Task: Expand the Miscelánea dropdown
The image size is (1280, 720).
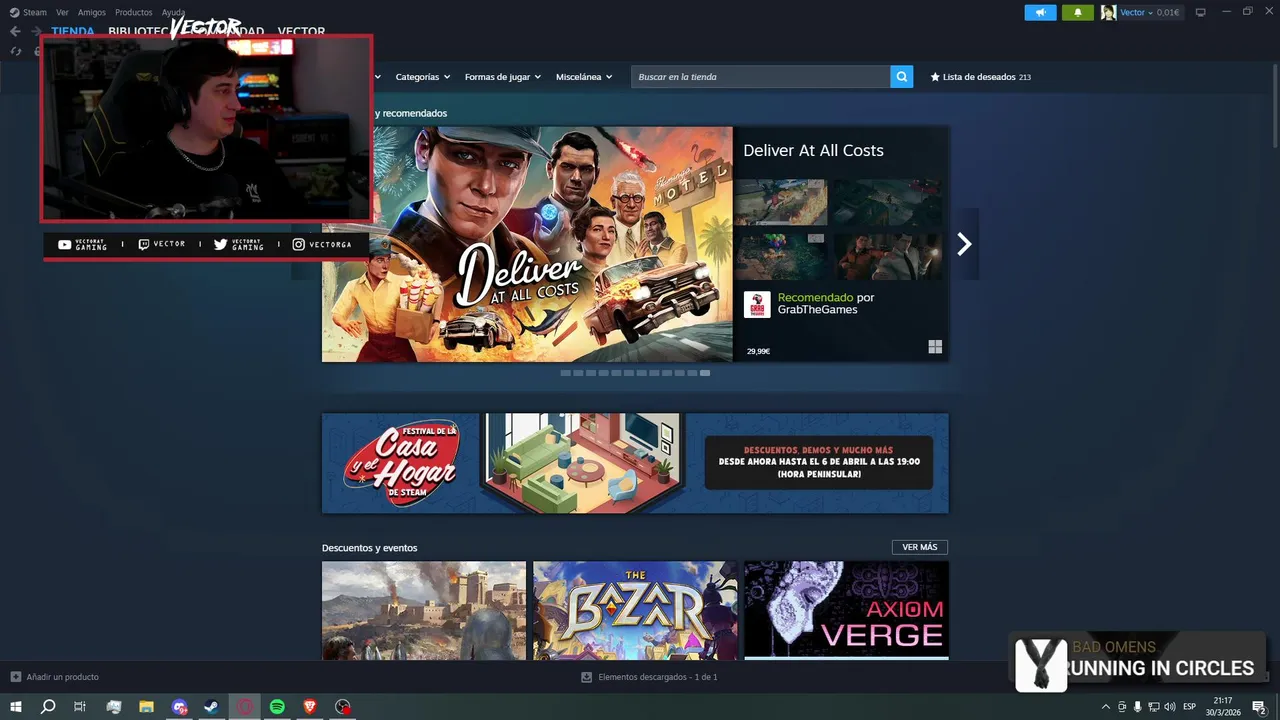Action: (x=584, y=77)
